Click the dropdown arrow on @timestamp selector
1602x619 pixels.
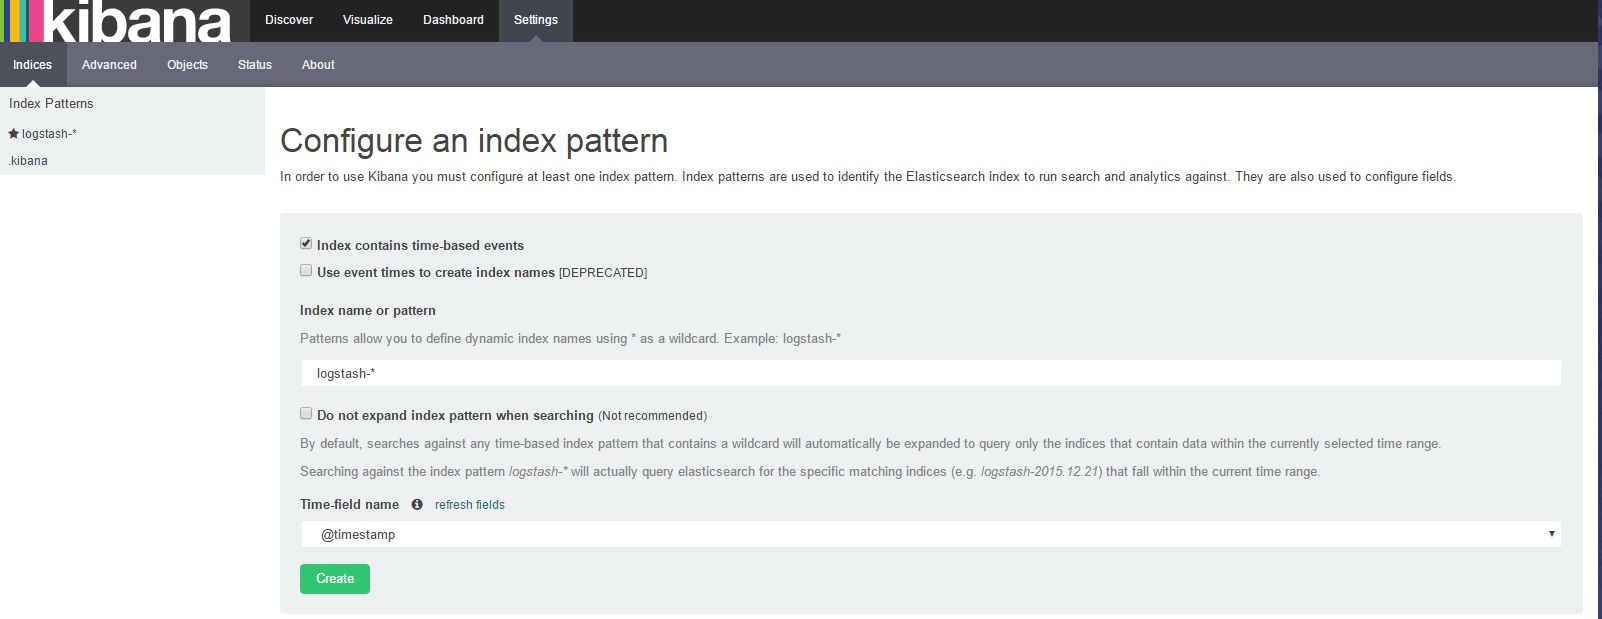point(1551,534)
